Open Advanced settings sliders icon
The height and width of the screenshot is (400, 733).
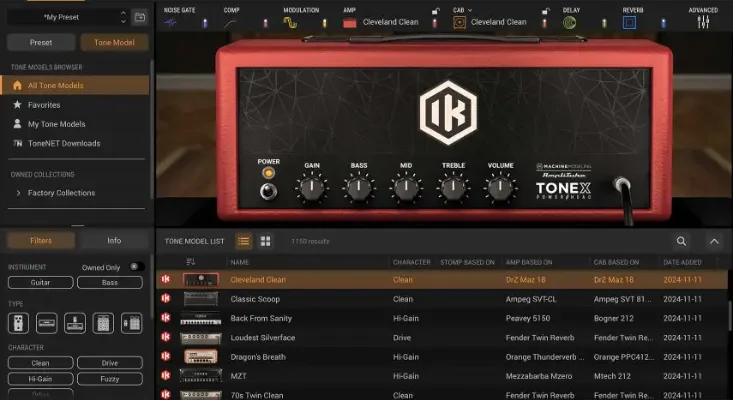(703, 22)
